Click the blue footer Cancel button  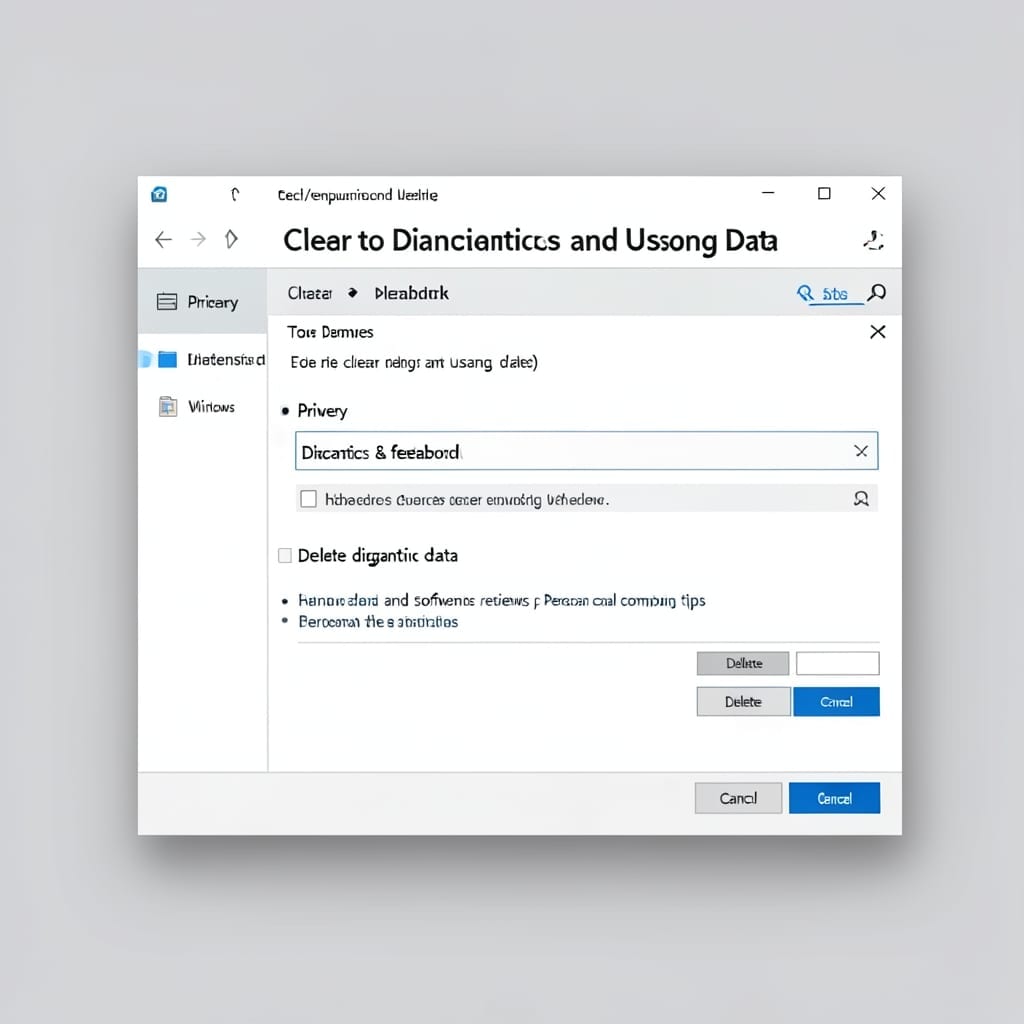point(835,798)
